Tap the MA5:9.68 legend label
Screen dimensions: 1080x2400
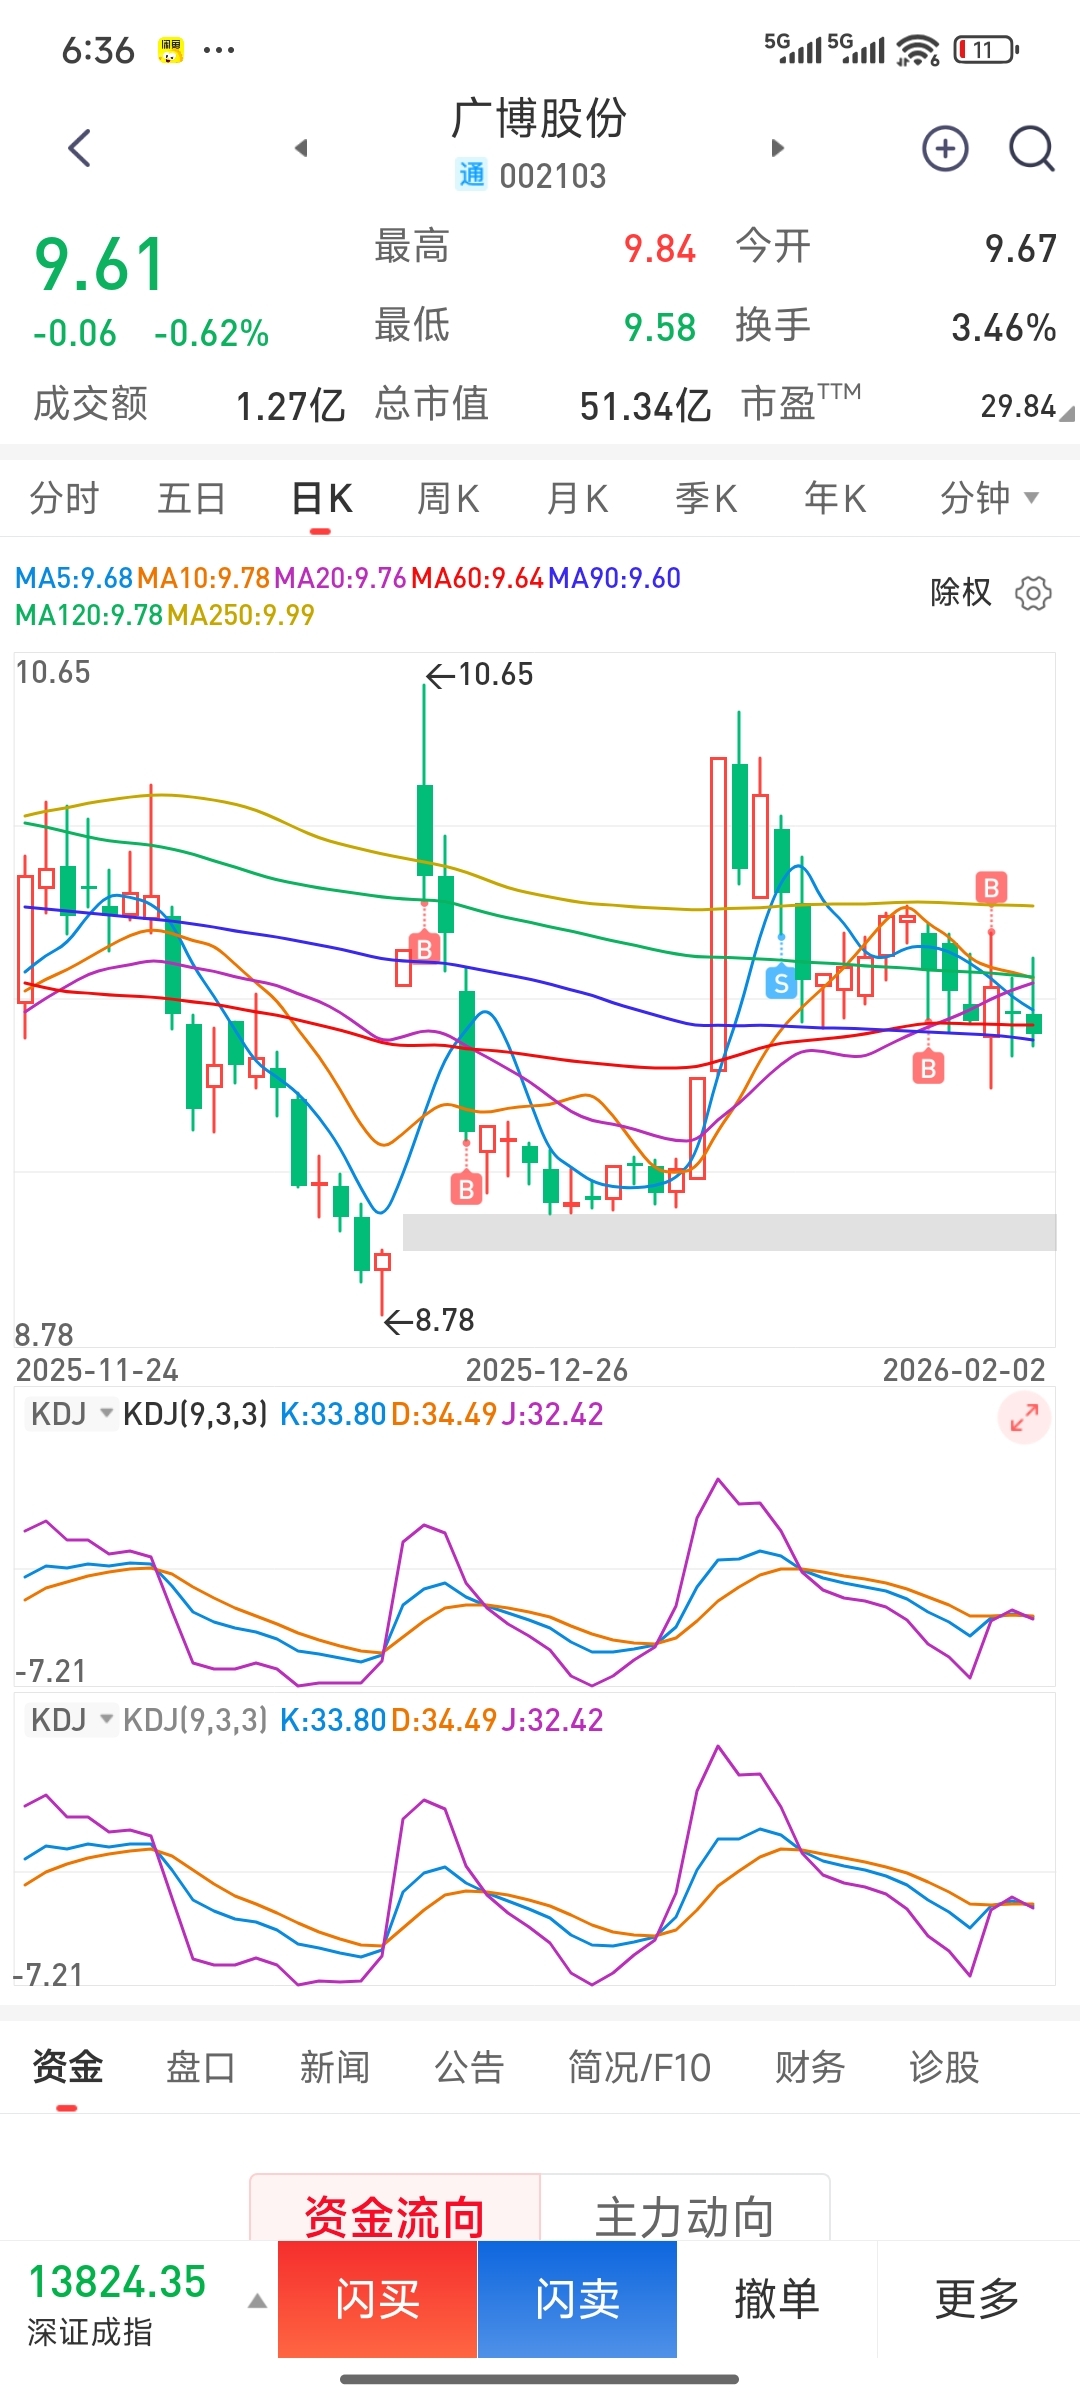74,578
